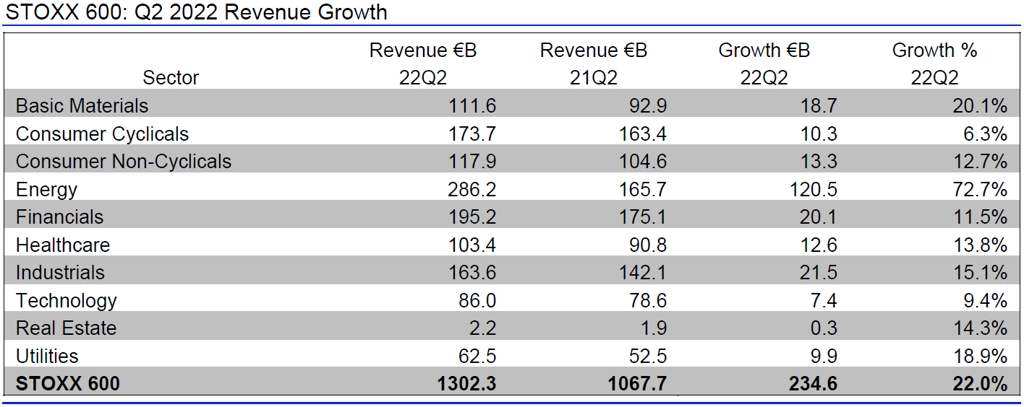The height and width of the screenshot is (407, 1024).
Task: Click the 'Basic Materials' sector row label
Action: pyautogui.click(x=82, y=105)
